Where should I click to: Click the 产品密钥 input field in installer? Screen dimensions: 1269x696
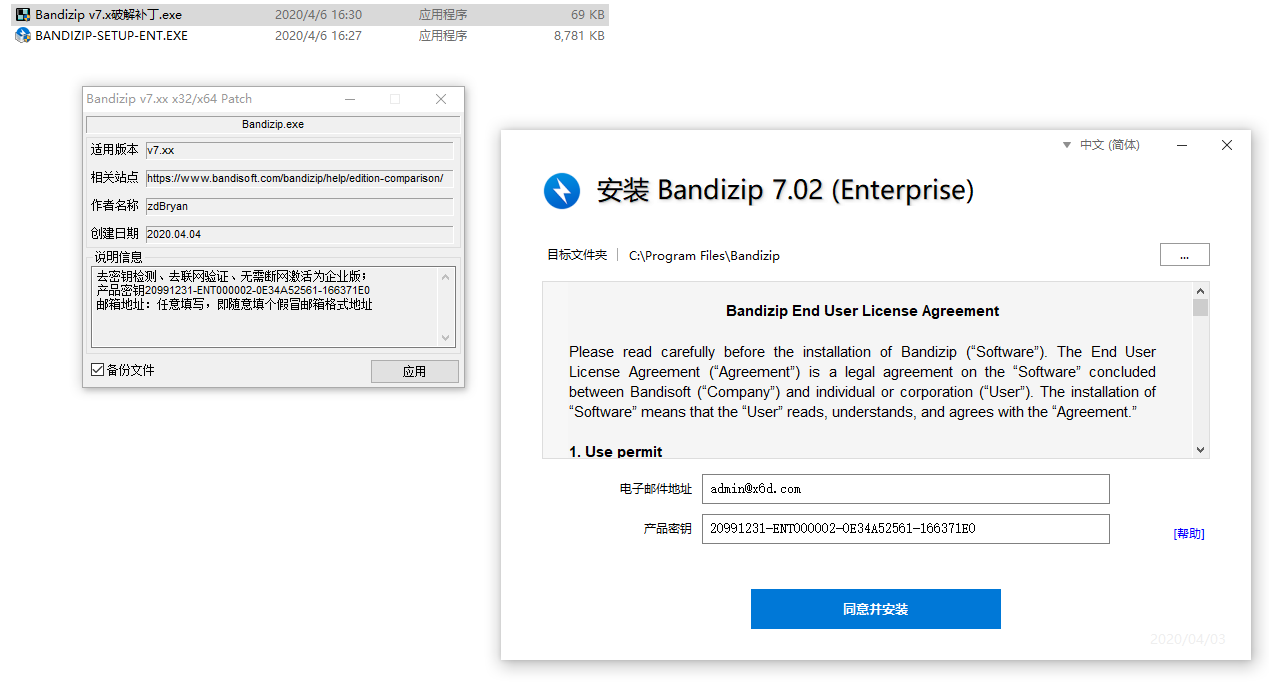[x=906, y=529]
